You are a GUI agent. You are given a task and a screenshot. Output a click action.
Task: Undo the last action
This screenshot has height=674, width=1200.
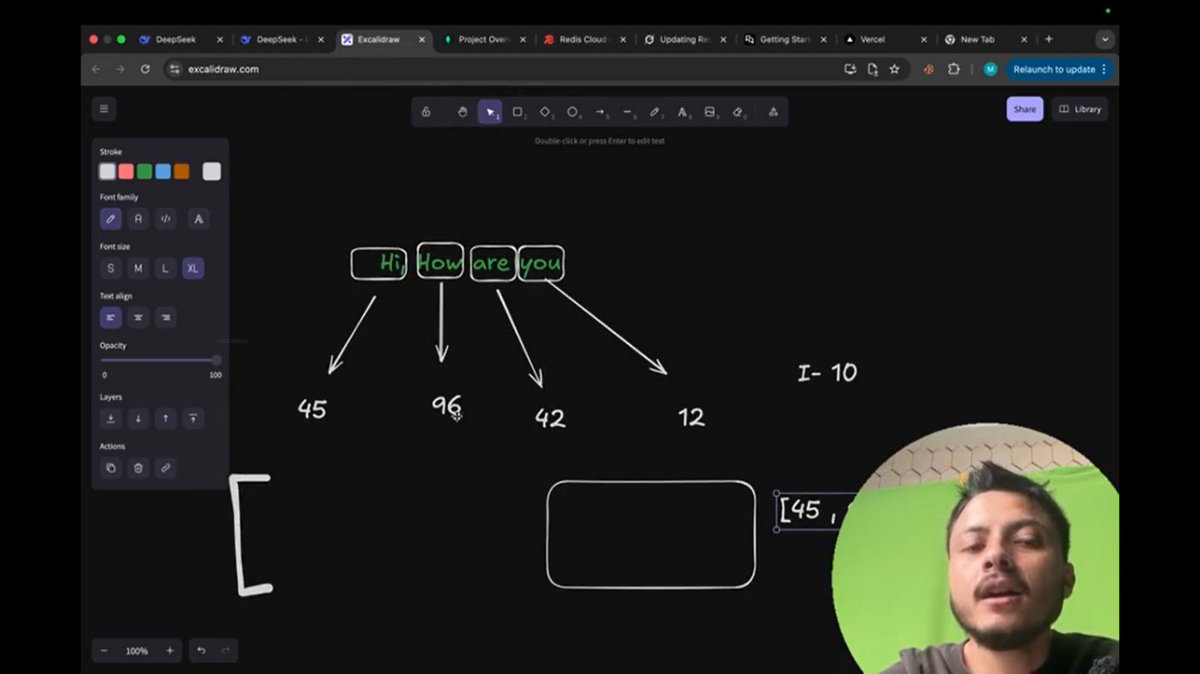tap(201, 651)
